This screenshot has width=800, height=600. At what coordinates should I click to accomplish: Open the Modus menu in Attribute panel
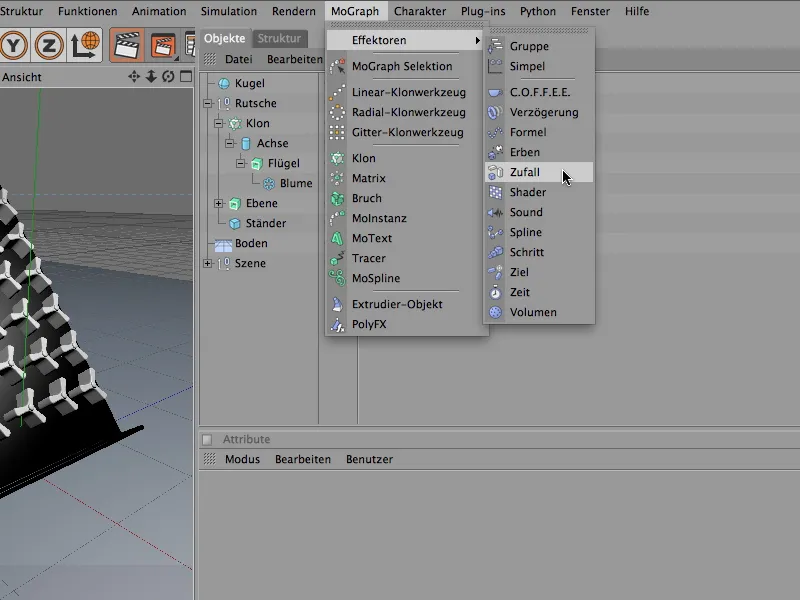[x=242, y=459]
